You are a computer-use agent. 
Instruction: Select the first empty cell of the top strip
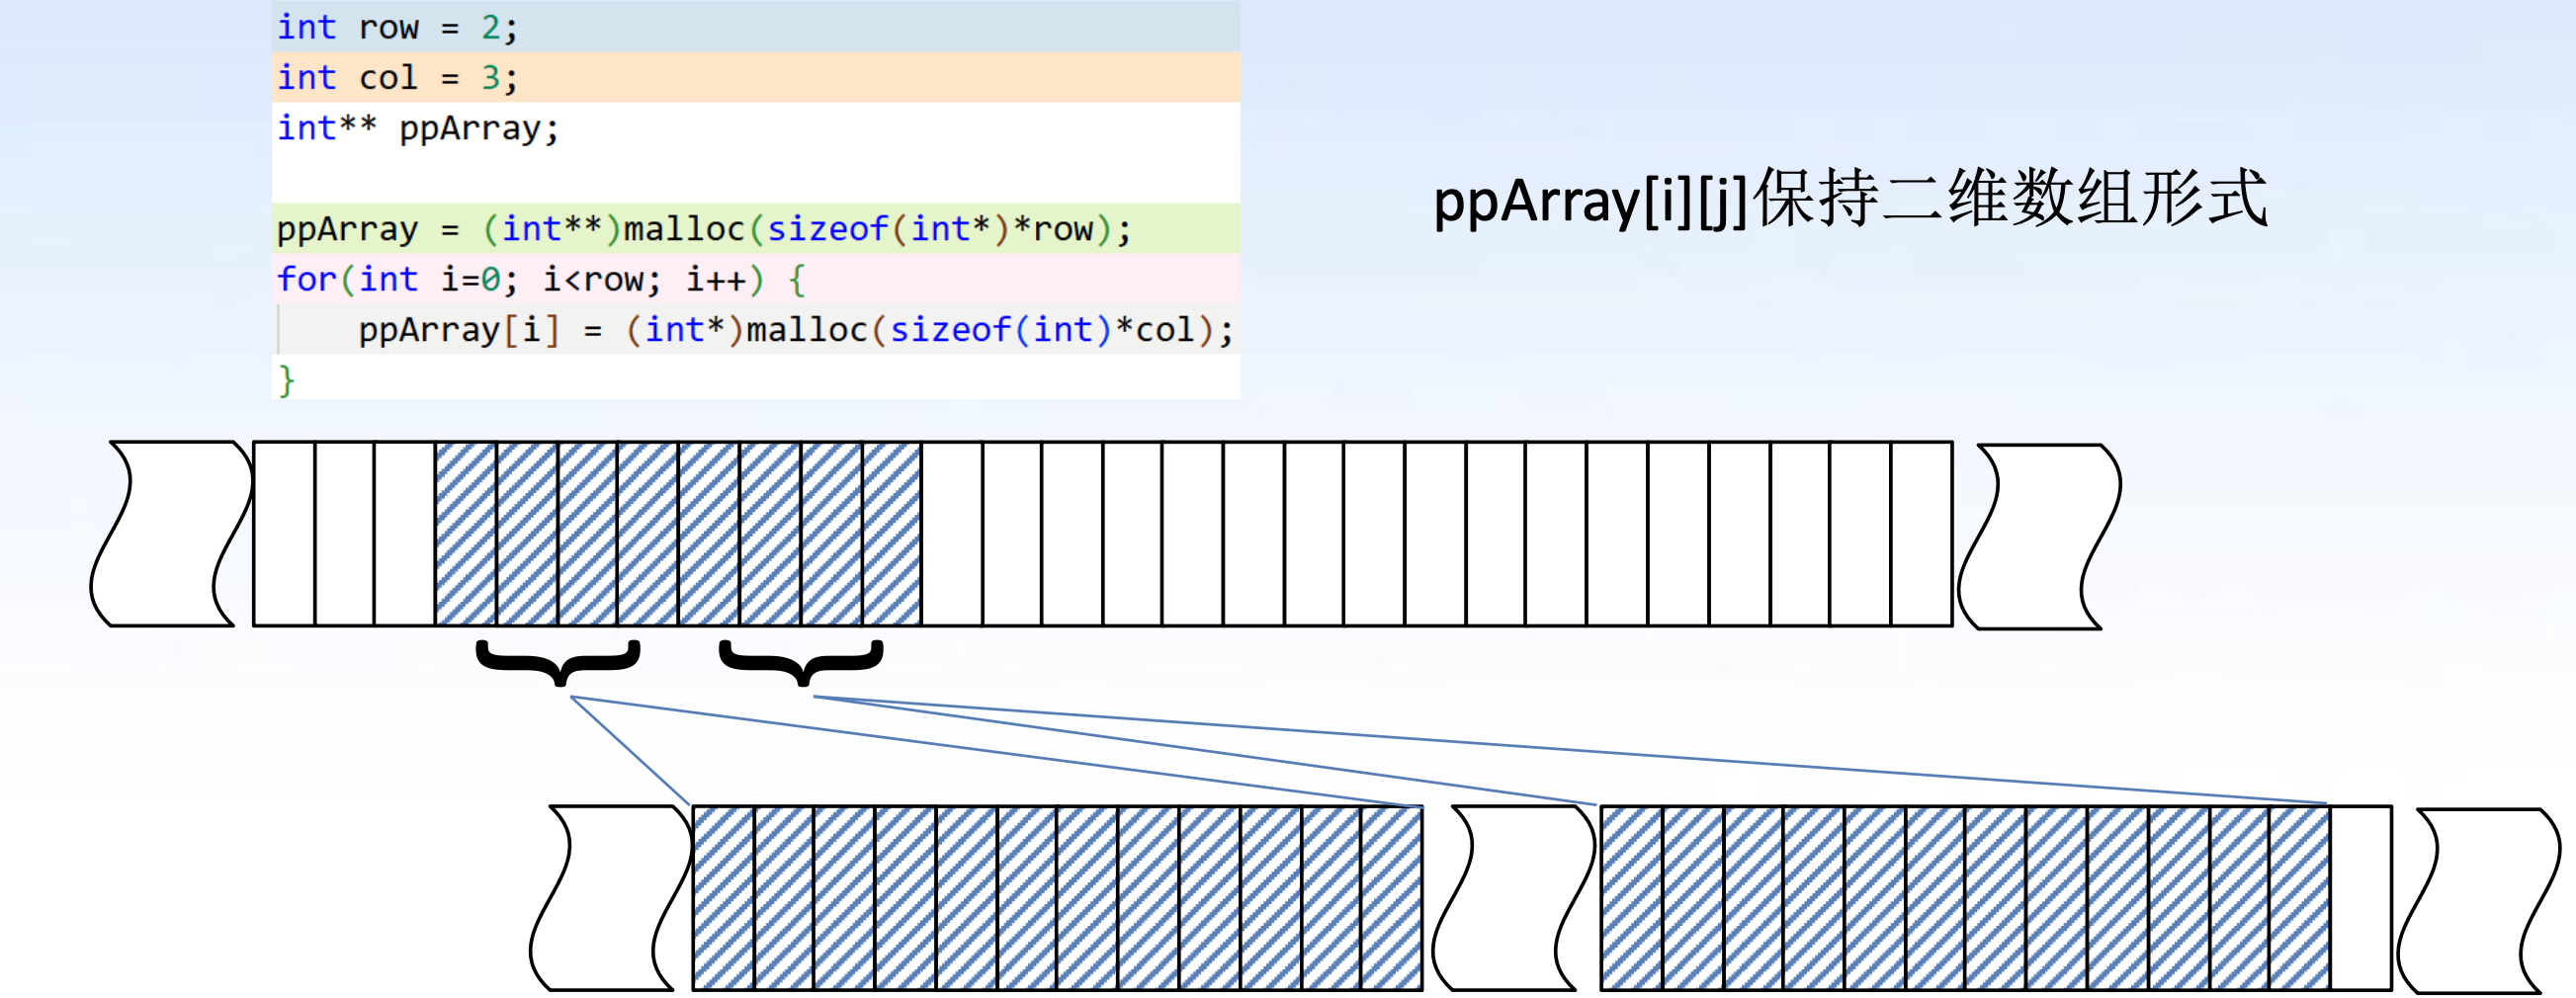click(284, 534)
